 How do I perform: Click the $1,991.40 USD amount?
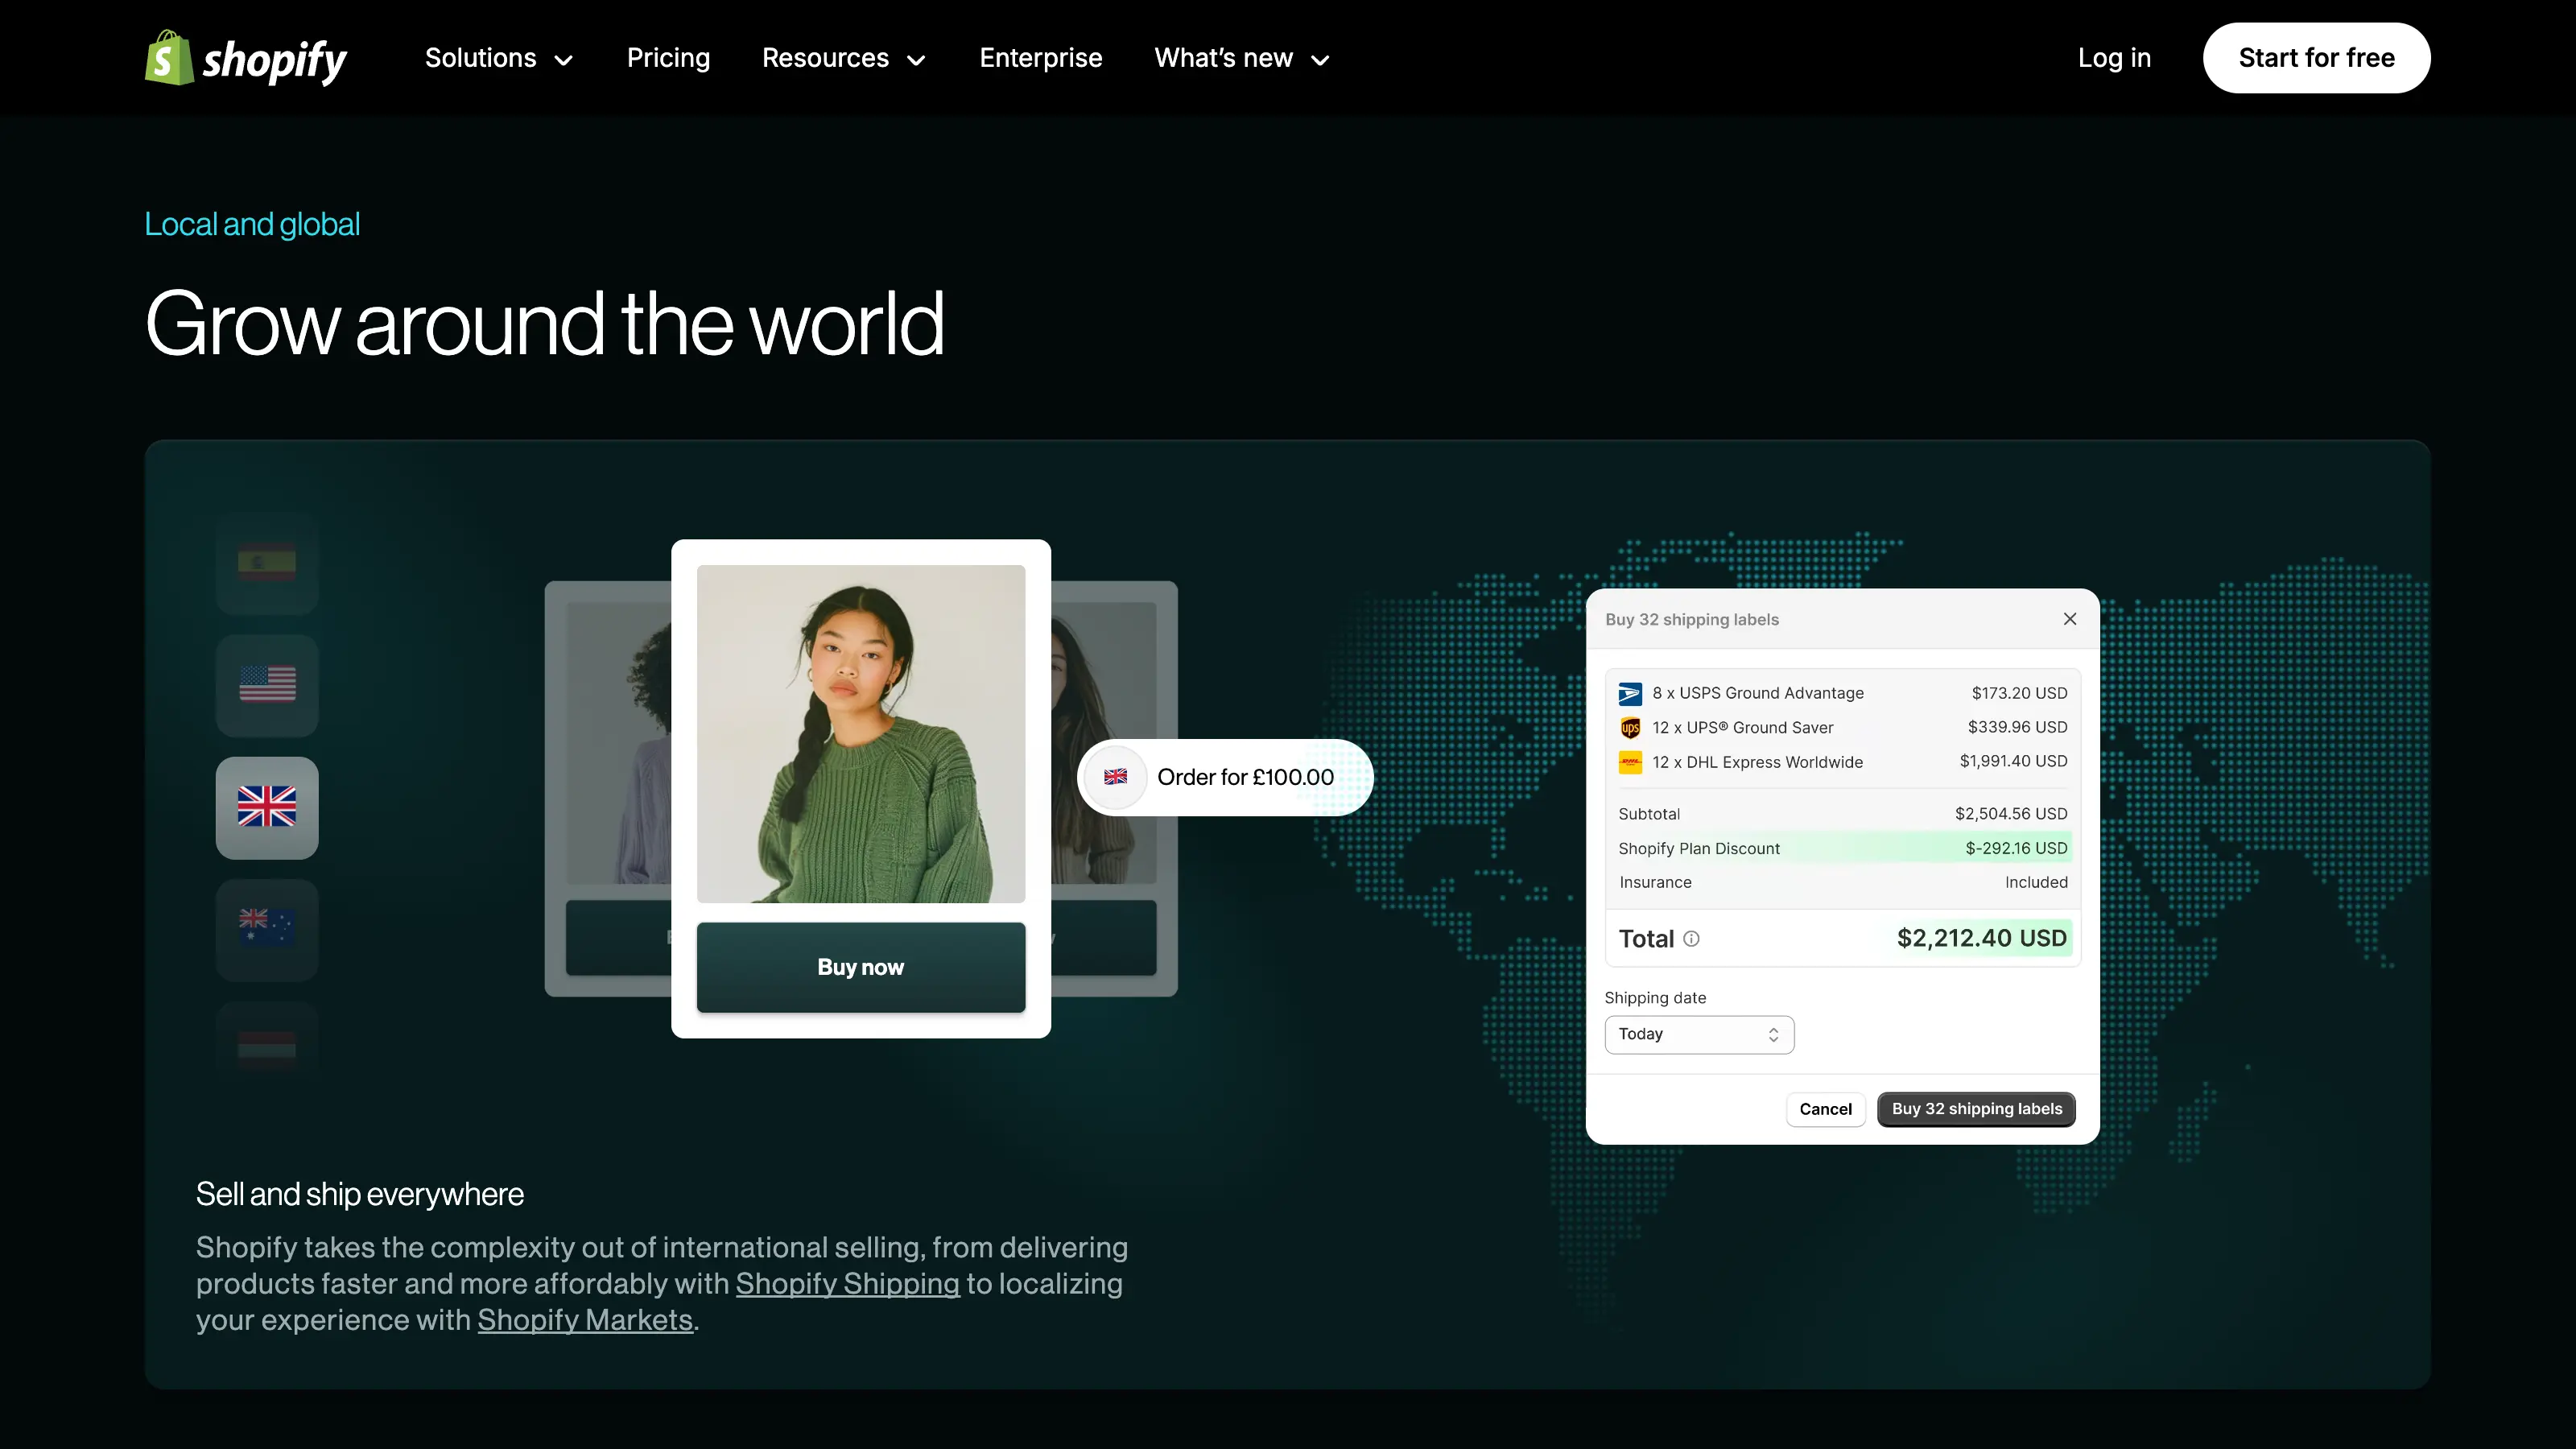click(x=2013, y=761)
